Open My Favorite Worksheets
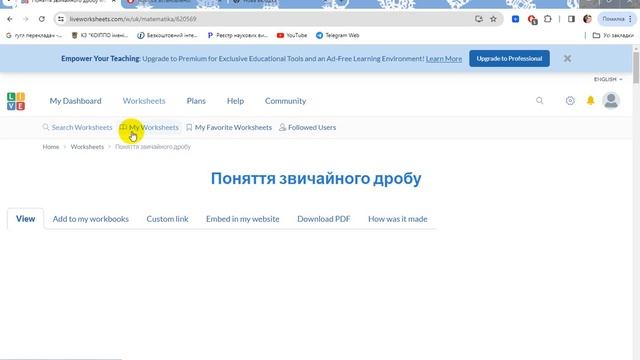This screenshot has height=360, width=640. click(x=229, y=127)
